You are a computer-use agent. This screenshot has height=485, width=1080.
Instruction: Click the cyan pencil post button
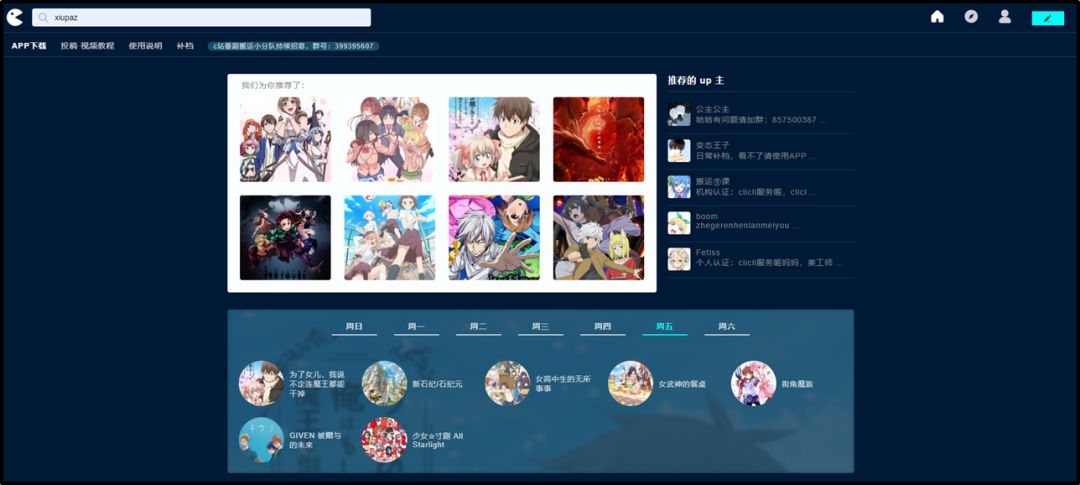tap(1048, 19)
